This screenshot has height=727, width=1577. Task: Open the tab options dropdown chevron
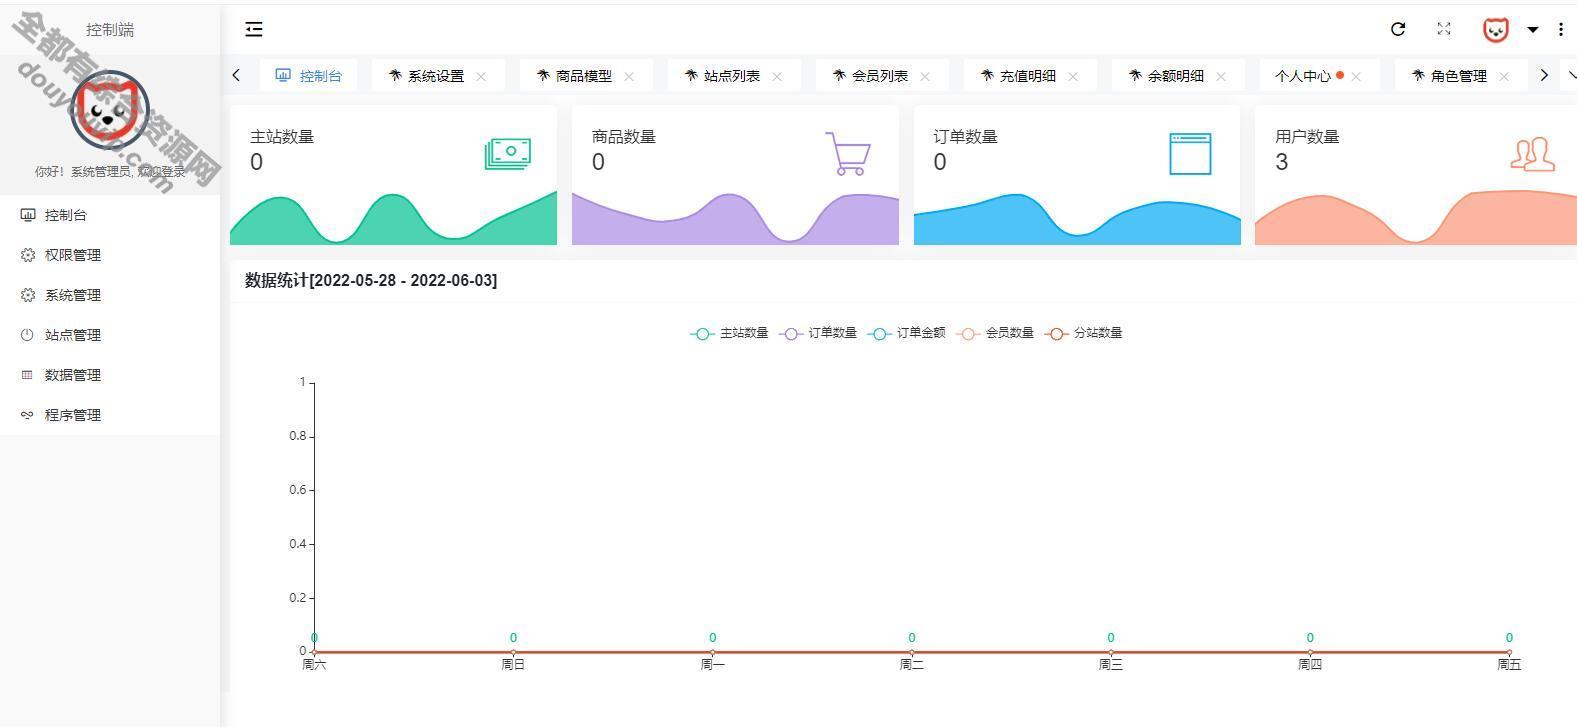pyautogui.click(x=1571, y=75)
